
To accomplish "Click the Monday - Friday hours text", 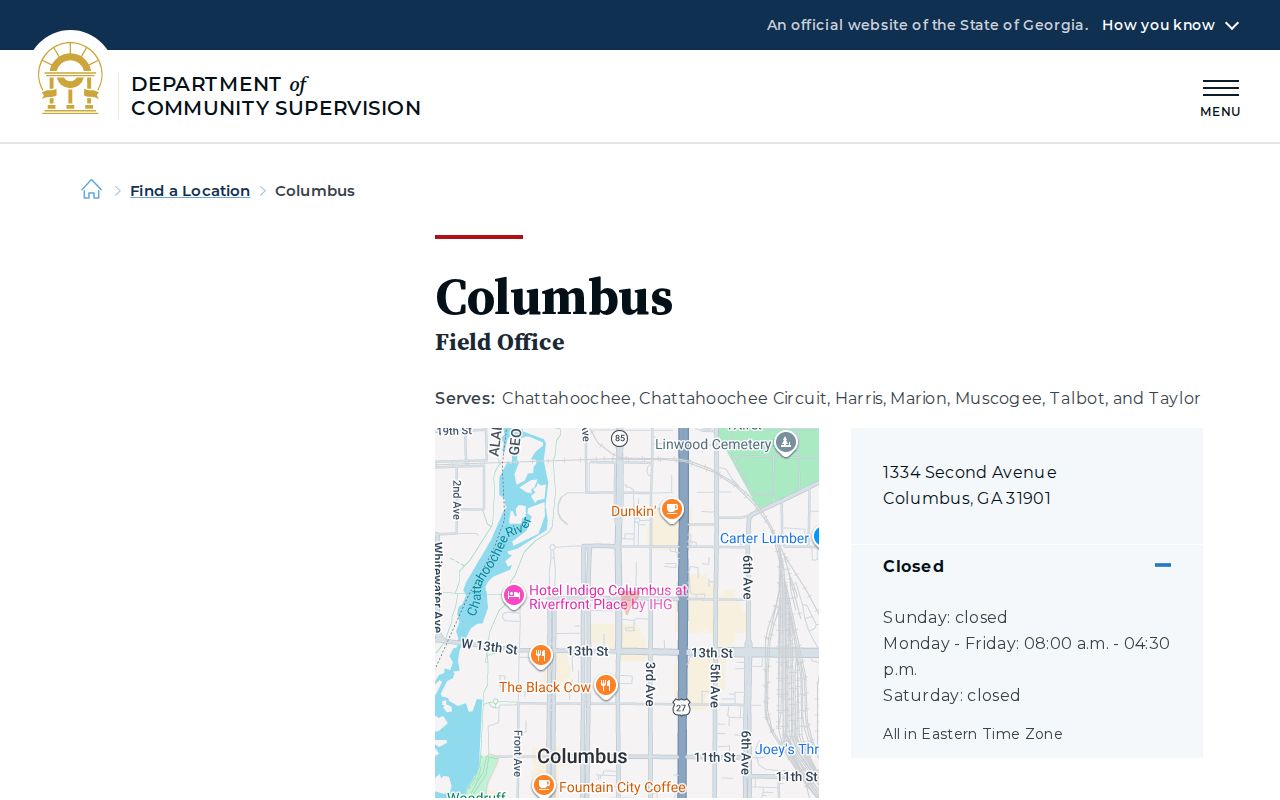I will pos(1026,656).
